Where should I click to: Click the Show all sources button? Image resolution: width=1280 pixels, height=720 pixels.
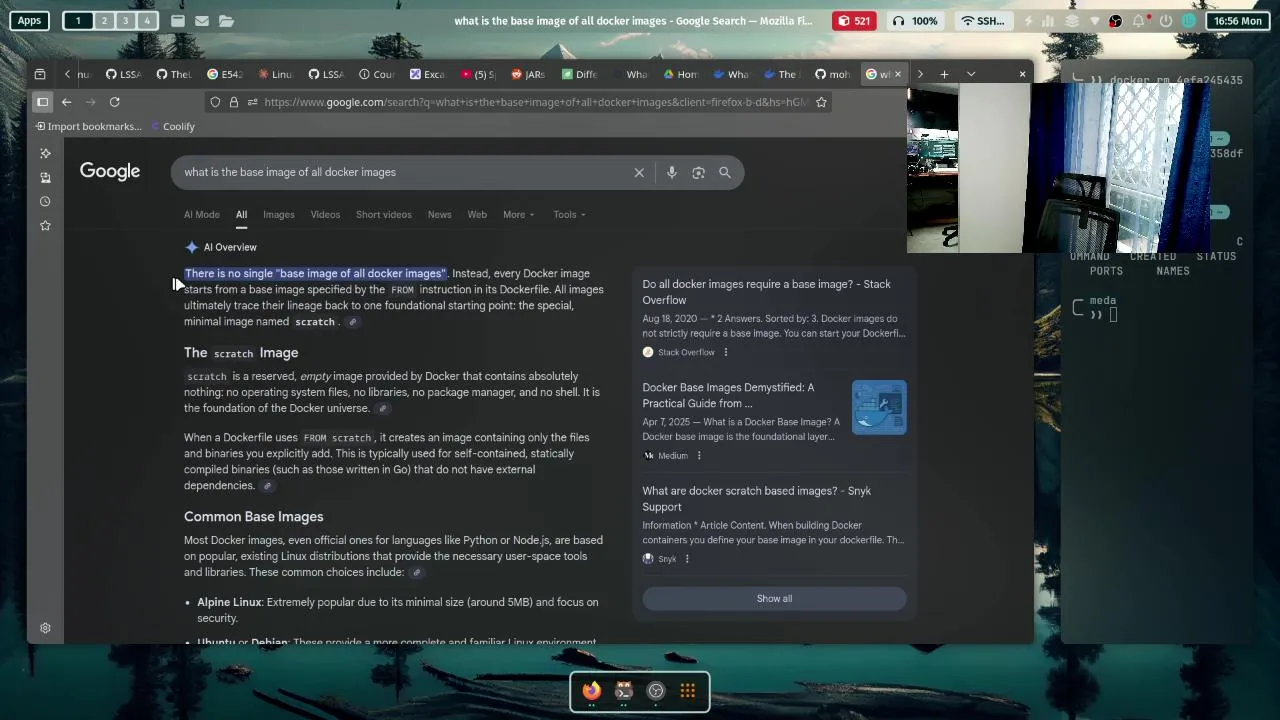tap(774, 599)
